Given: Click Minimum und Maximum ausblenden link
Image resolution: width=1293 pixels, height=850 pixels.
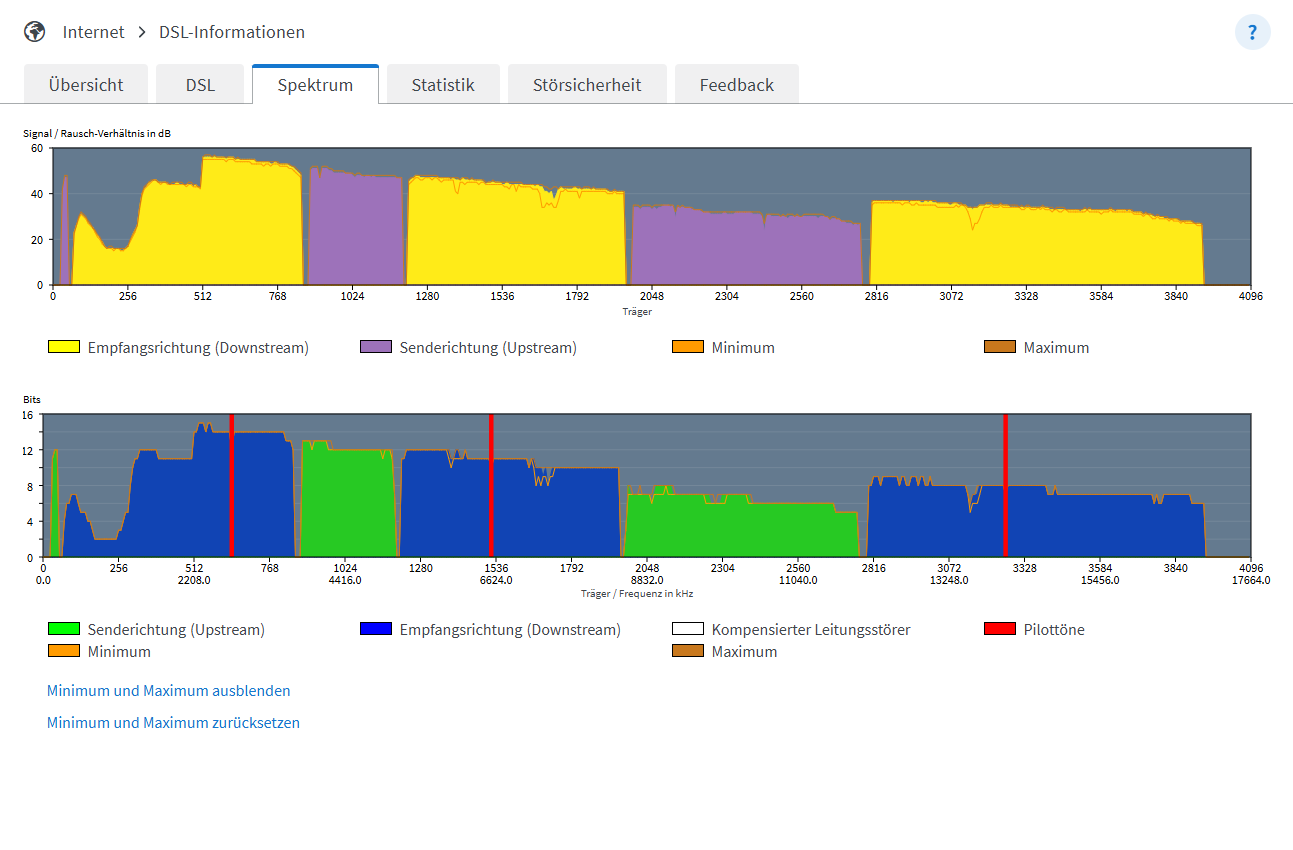Looking at the screenshot, I should click(169, 691).
